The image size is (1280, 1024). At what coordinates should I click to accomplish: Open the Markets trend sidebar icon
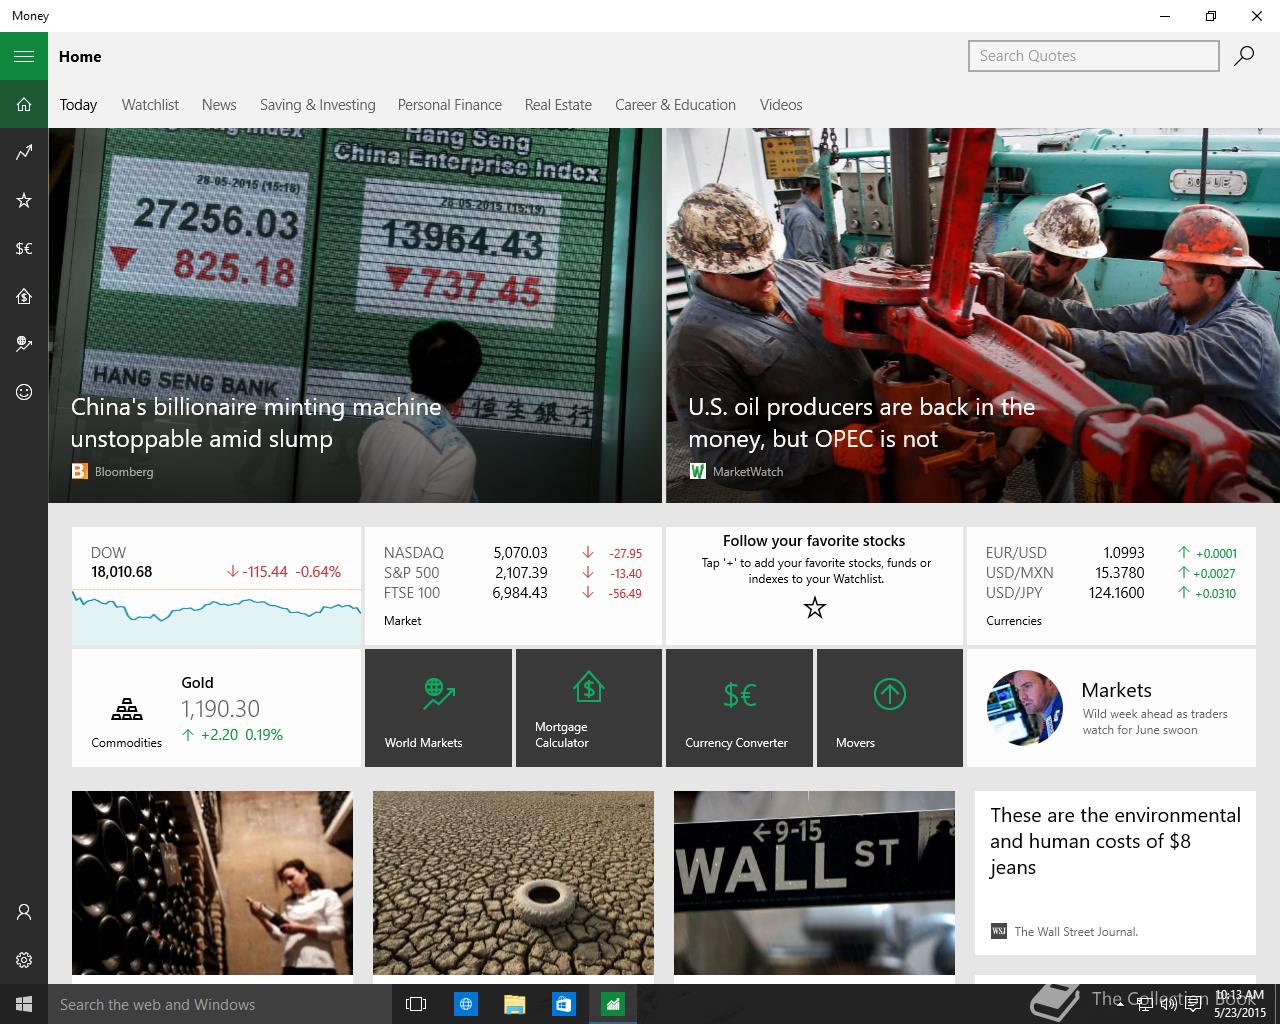tap(24, 152)
